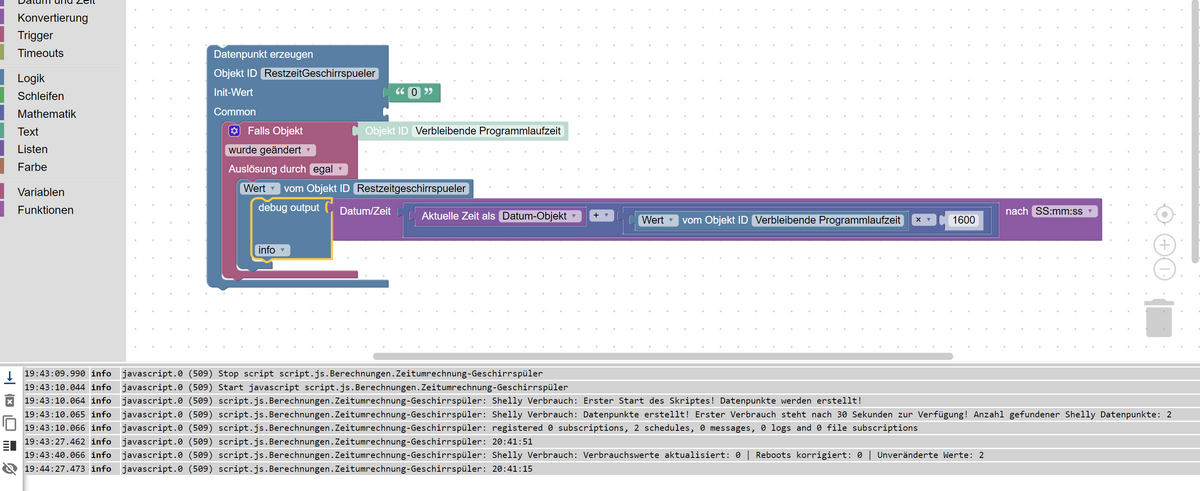
Task: Select log row 19:43:10.044 Start javascript
Action: click(x=610, y=386)
